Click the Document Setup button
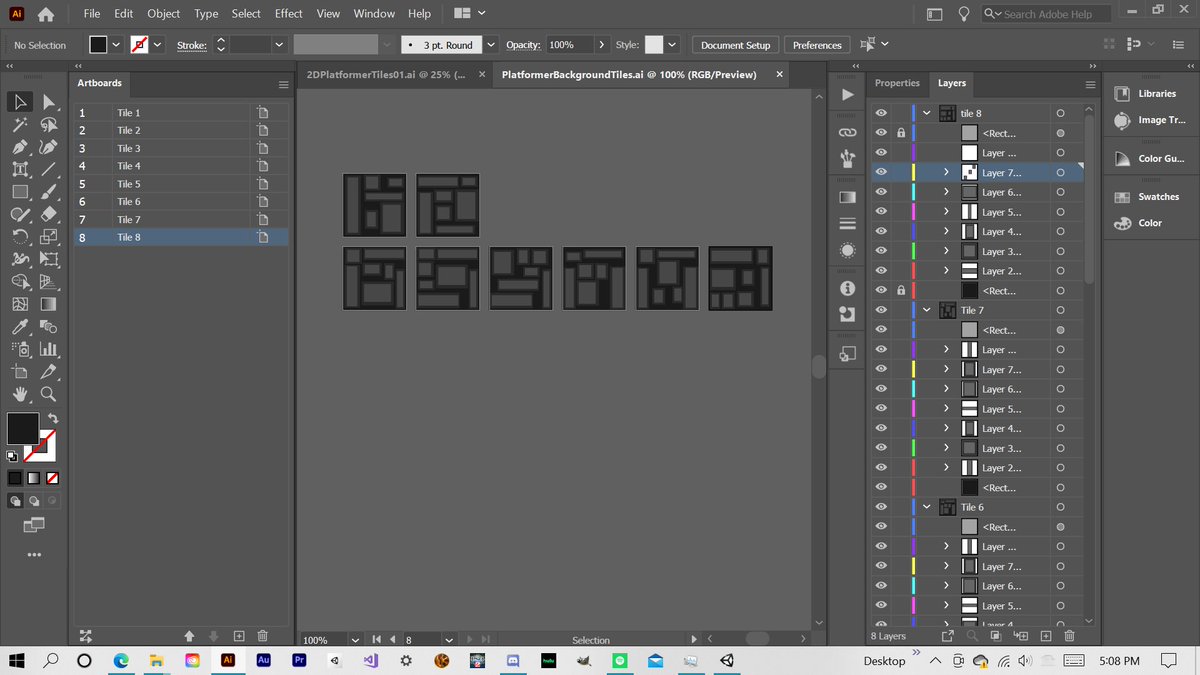Viewport: 1200px width, 675px height. [735, 45]
